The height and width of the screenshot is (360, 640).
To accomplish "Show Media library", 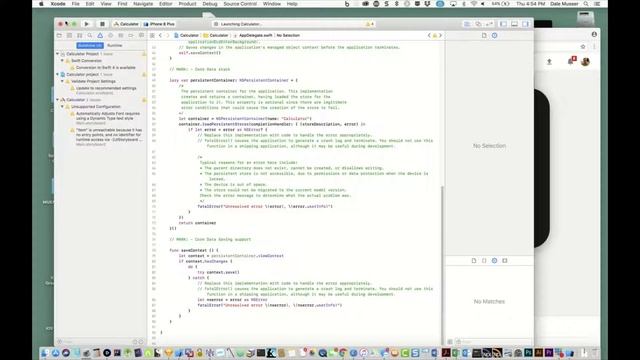I will point(505,260).
